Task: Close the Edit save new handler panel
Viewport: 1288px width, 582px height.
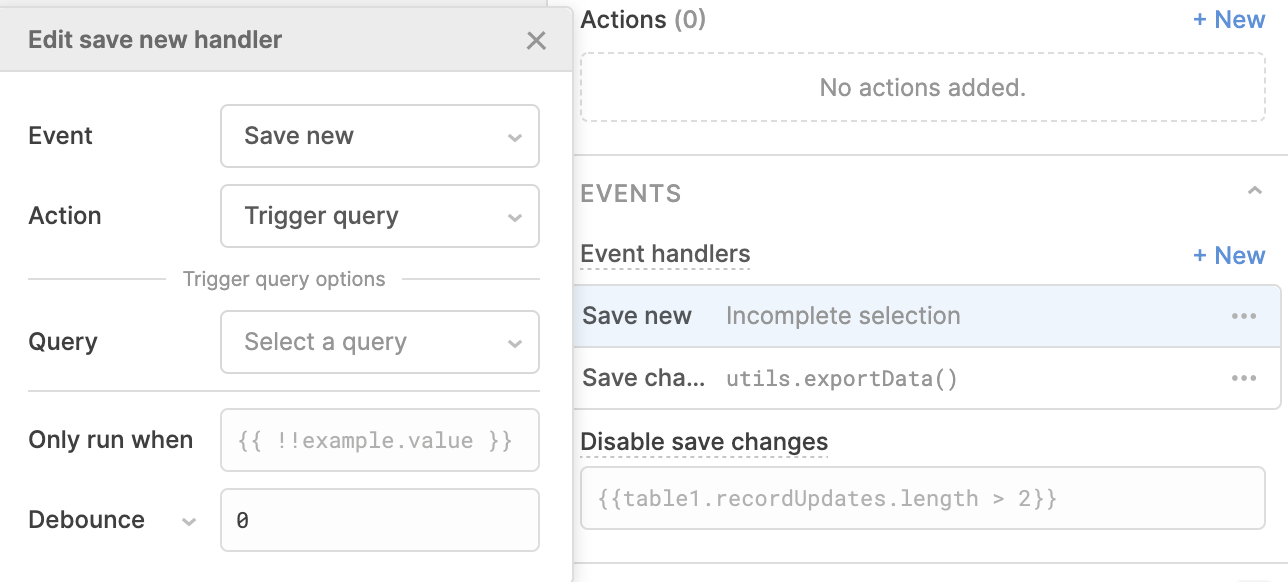Action: click(x=536, y=40)
